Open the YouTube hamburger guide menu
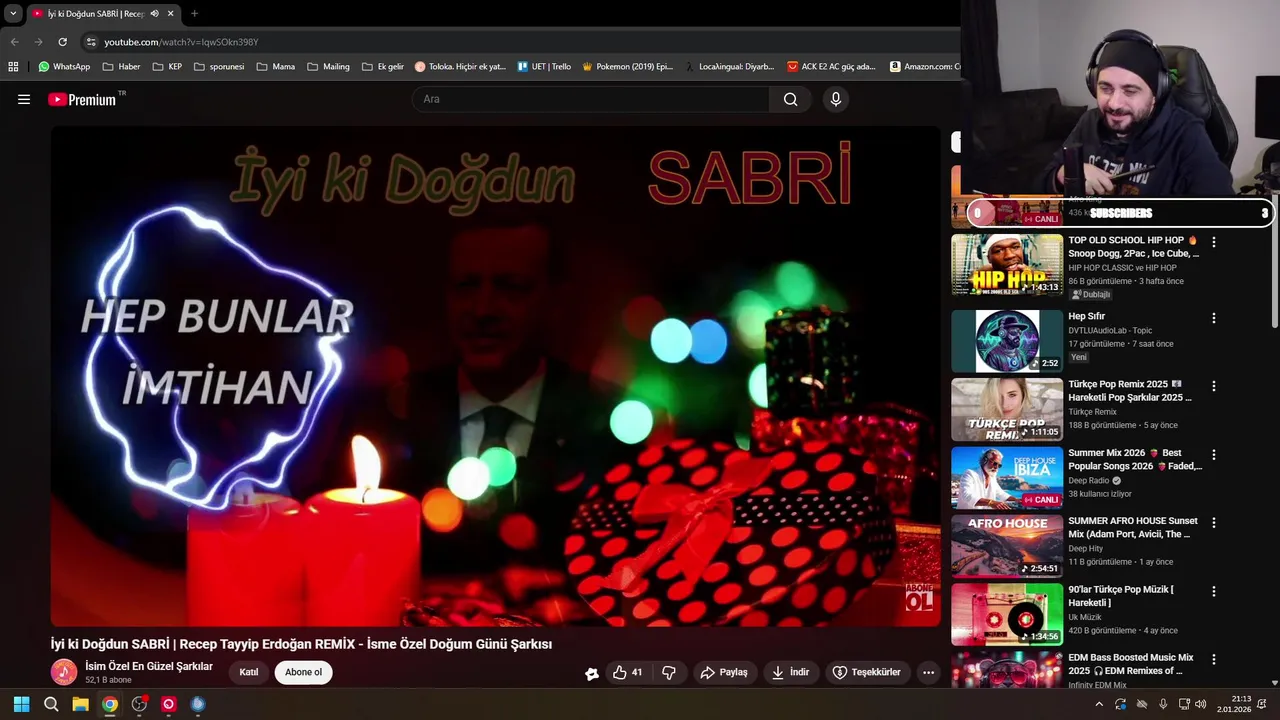1280x720 pixels. (x=24, y=99)
